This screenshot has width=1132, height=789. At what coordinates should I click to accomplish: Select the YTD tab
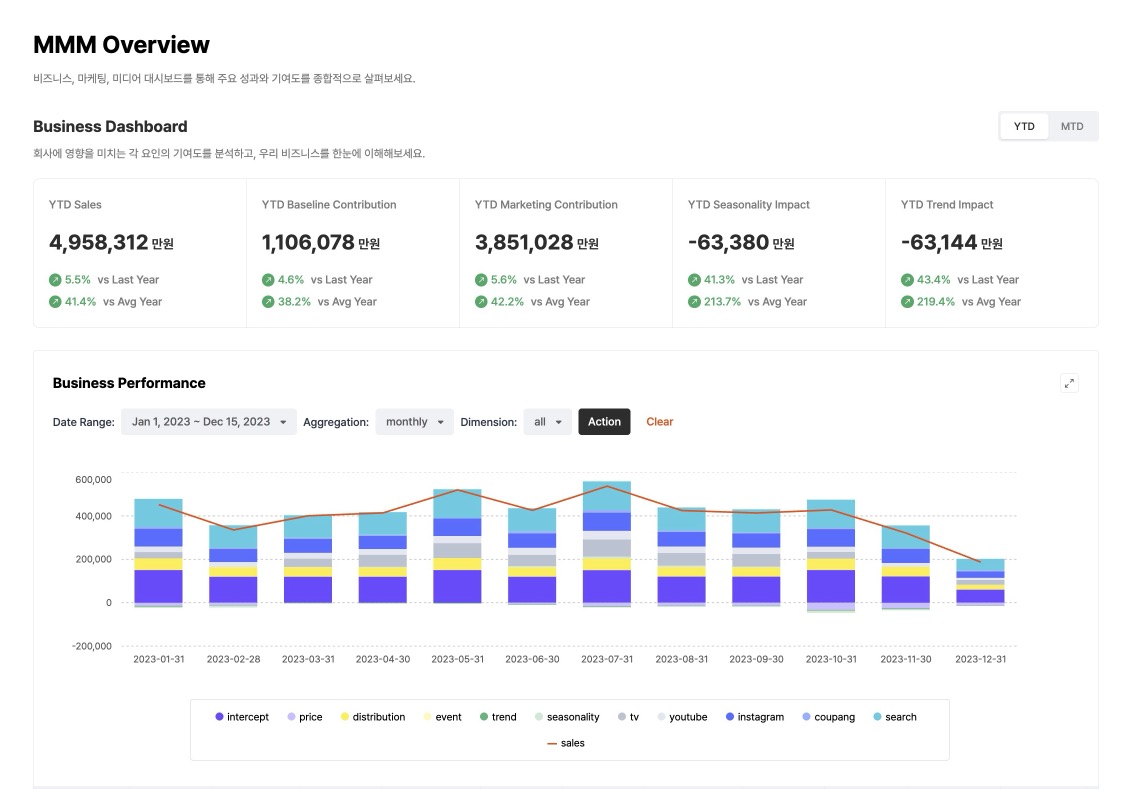[x=1024, y=126]
